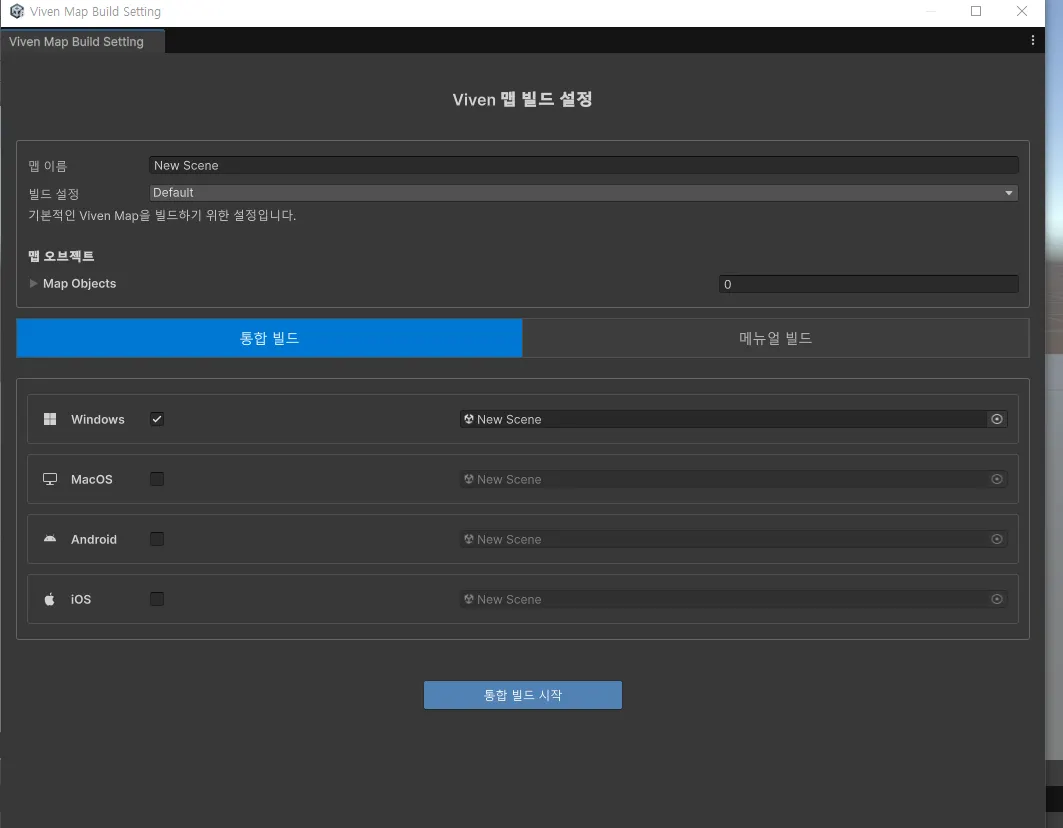Select the Viven Map Build Setting tab
1063x828 pixels.
82,41
